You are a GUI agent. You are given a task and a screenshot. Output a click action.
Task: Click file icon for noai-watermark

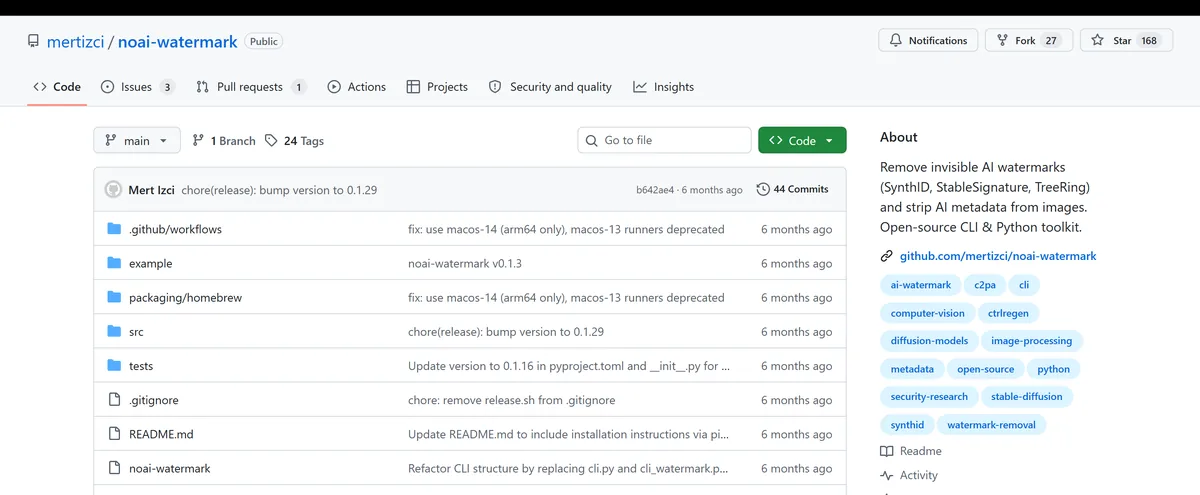point(114,468)
